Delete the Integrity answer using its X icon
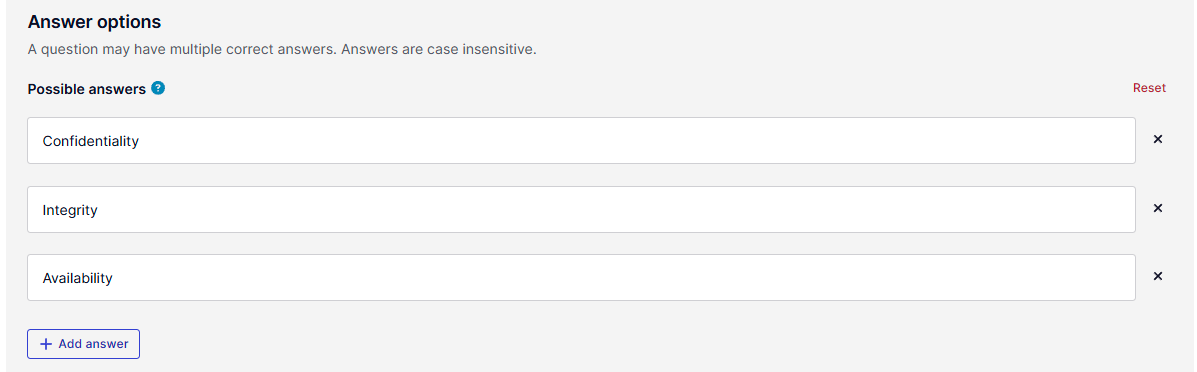 point(1157,209)
